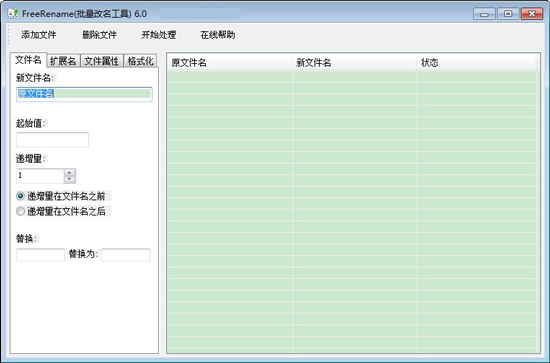Click the 递增量 number field
Image resolution: width=550 pixels, height=363 pixels.
click(40, 176)
